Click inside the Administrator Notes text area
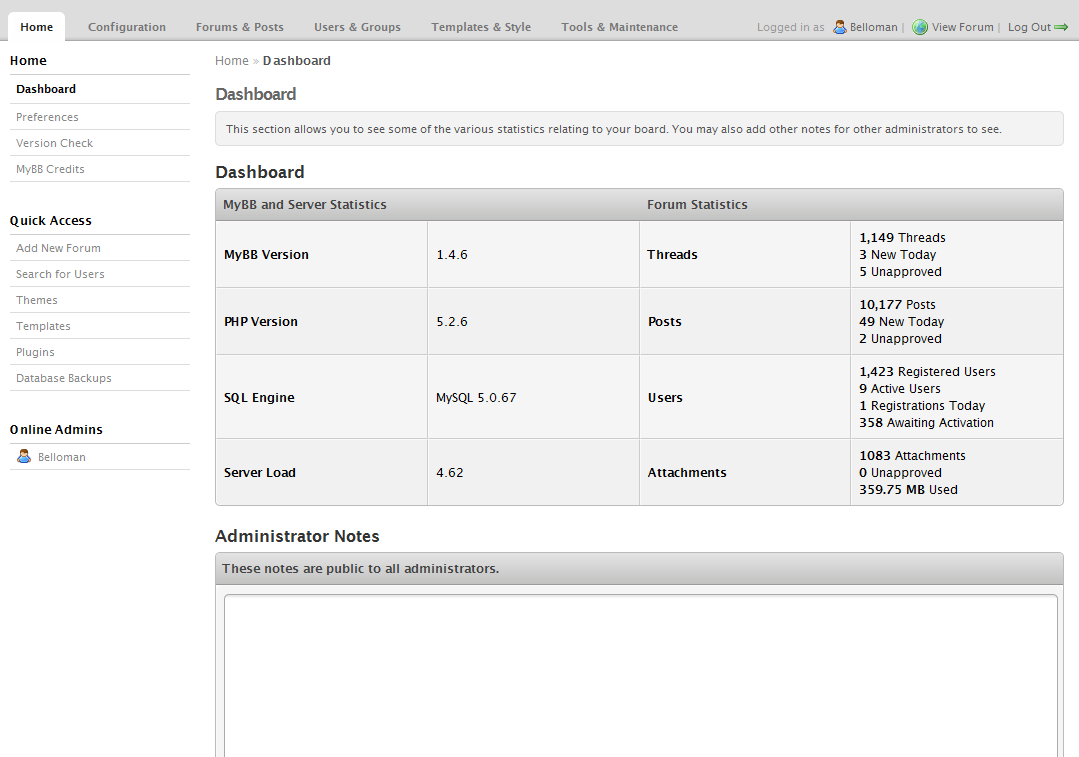 [x=640, y=675]
